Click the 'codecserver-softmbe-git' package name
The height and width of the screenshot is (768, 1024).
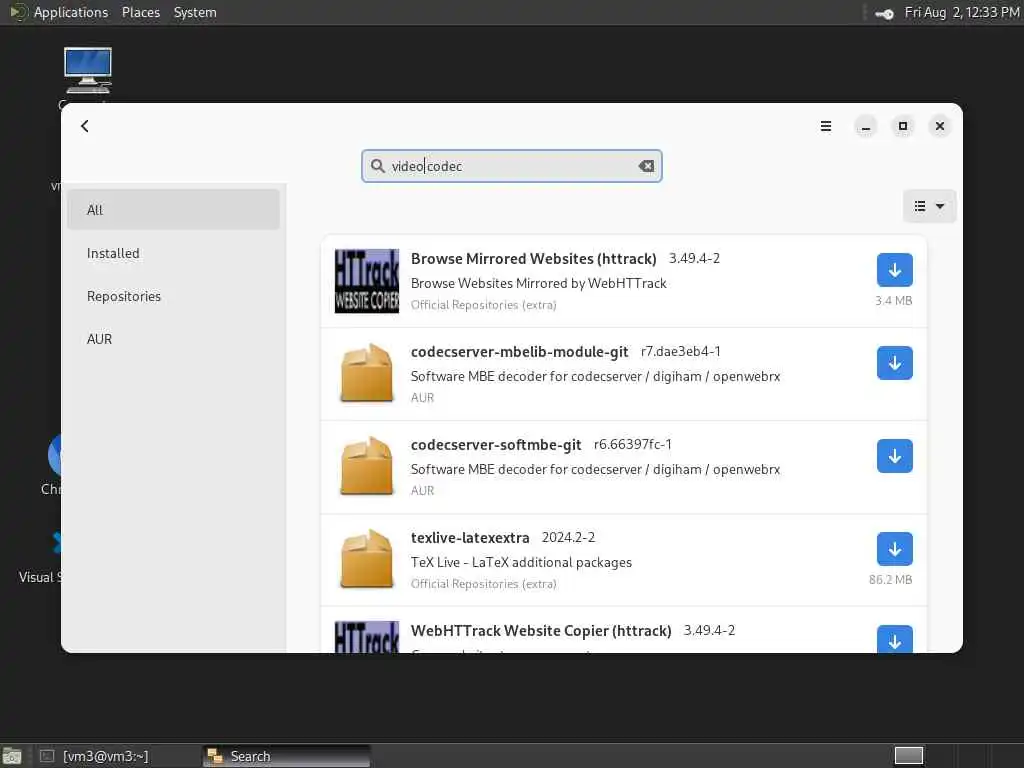496,445
